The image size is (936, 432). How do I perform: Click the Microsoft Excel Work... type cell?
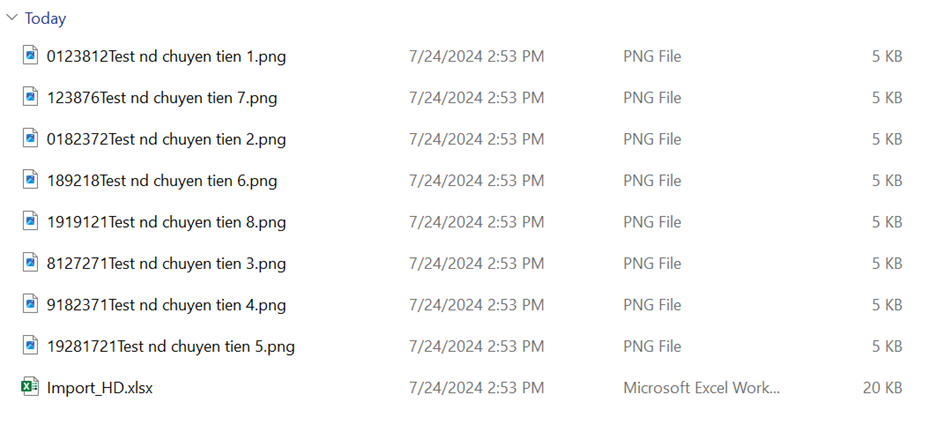click(701, 388)
